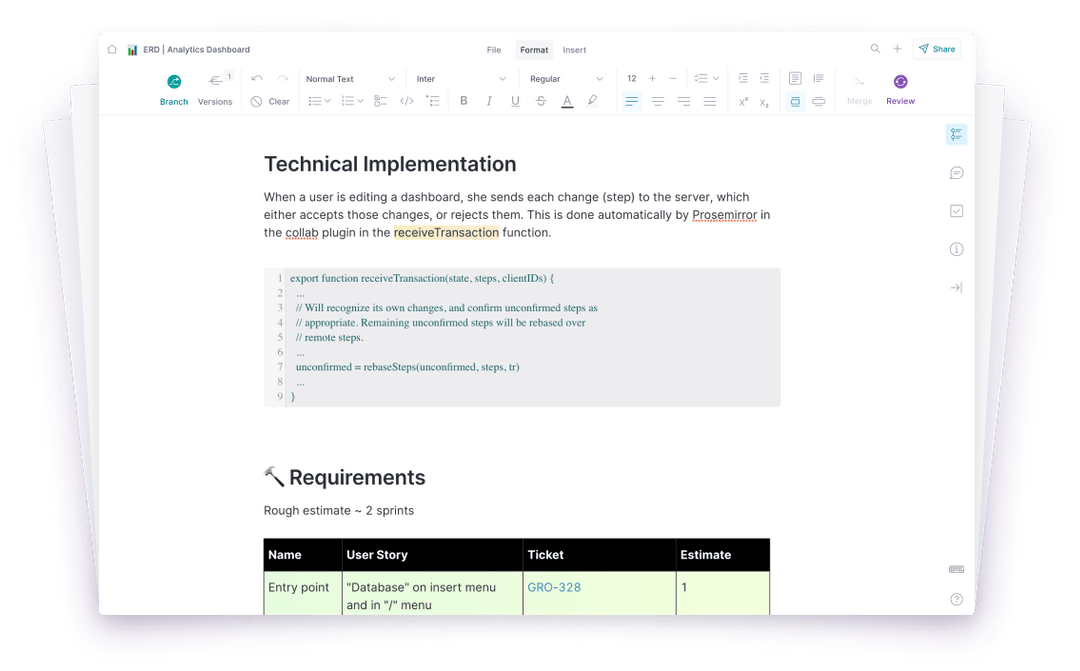Clear formatting with the Clear button
The image size is (1080, 671).
tap(270, 101)
